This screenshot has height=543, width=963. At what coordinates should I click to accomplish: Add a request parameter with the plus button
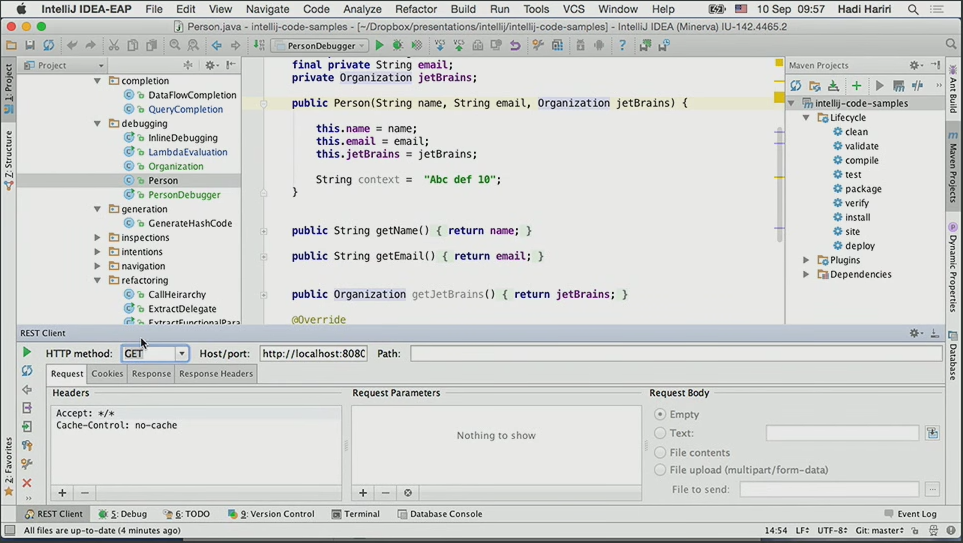(x=363, y=493)
